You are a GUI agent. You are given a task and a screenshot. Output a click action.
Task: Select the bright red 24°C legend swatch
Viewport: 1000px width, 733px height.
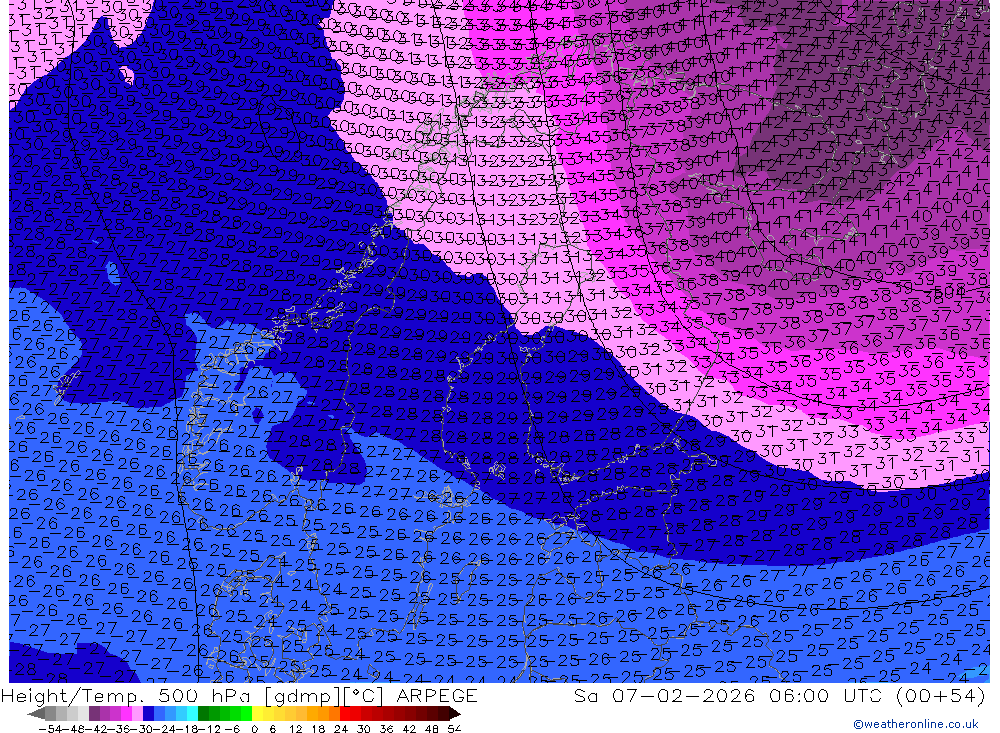[345, 713]
